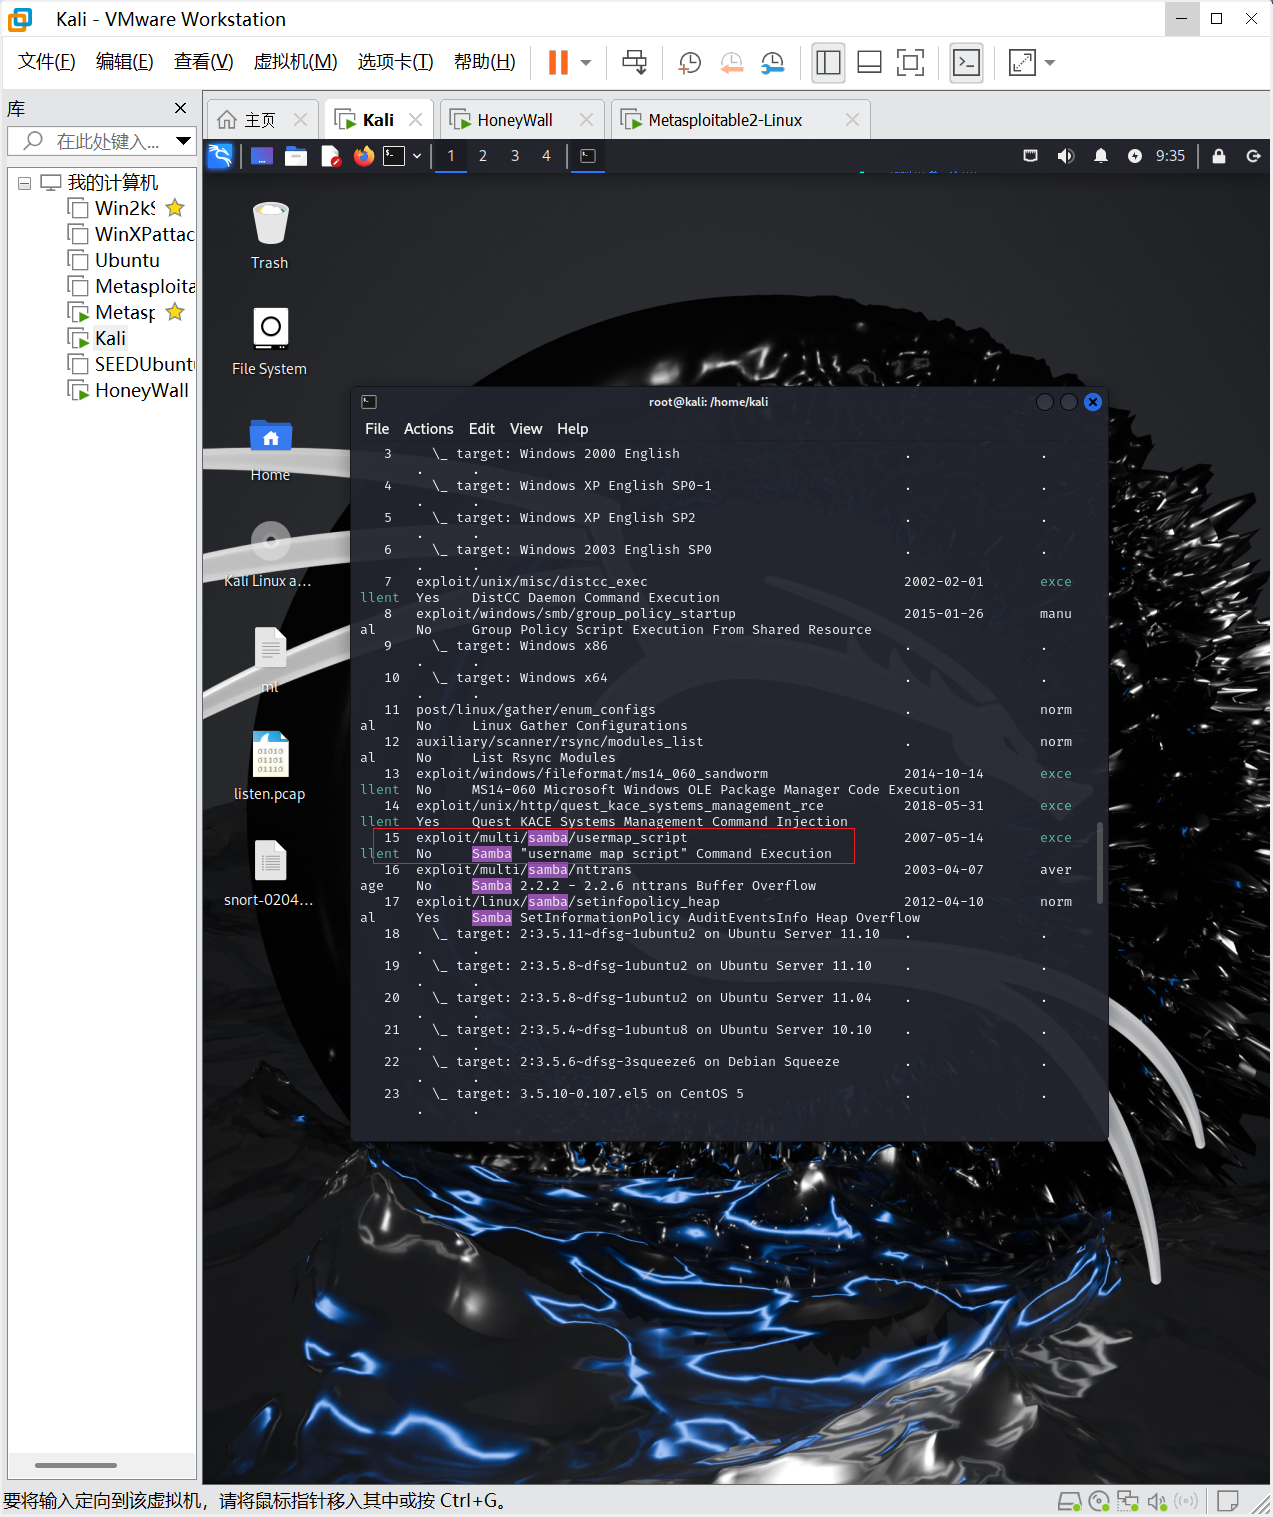
Task: Open the terminal Help menu
Action: coord(573,429)
